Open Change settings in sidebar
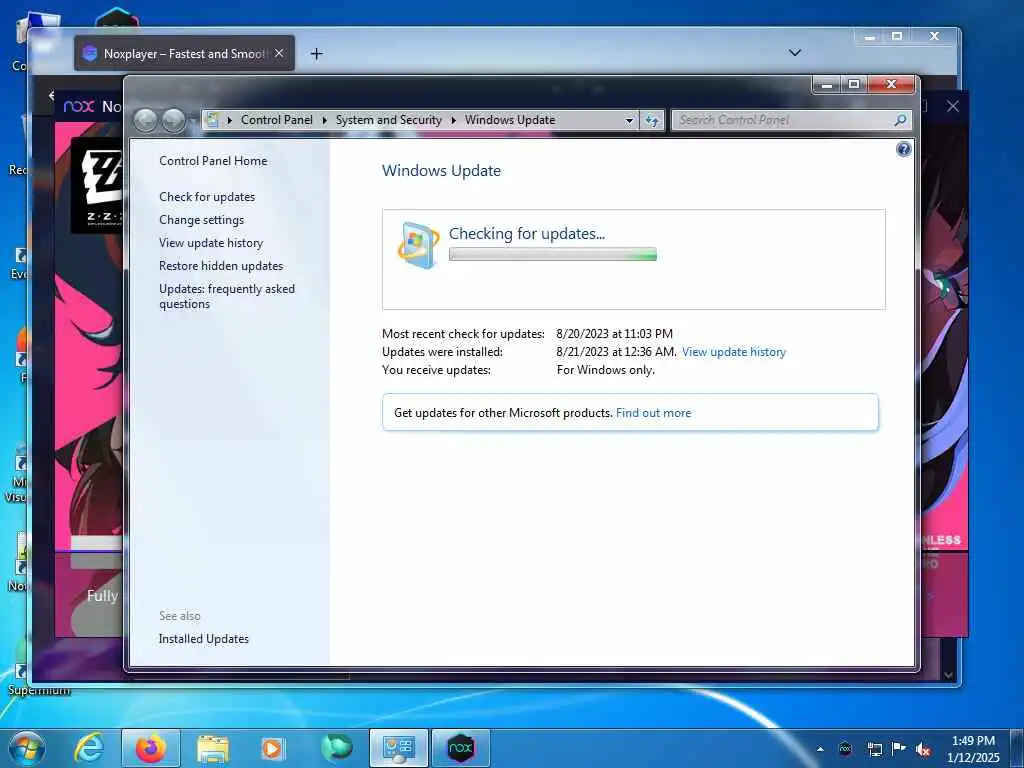Image resolution: width=1024 pixels, height=768 pixels. (202, 220)
